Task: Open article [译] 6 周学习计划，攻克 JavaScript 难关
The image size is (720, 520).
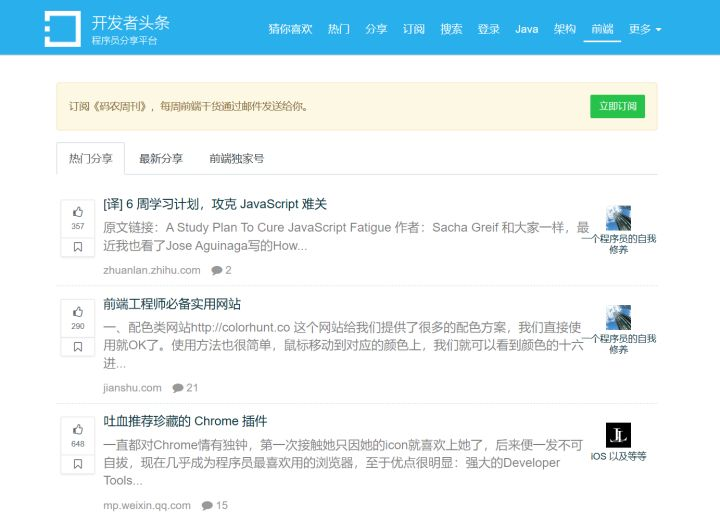Action: pyautogui.click(x=215, y=204)
